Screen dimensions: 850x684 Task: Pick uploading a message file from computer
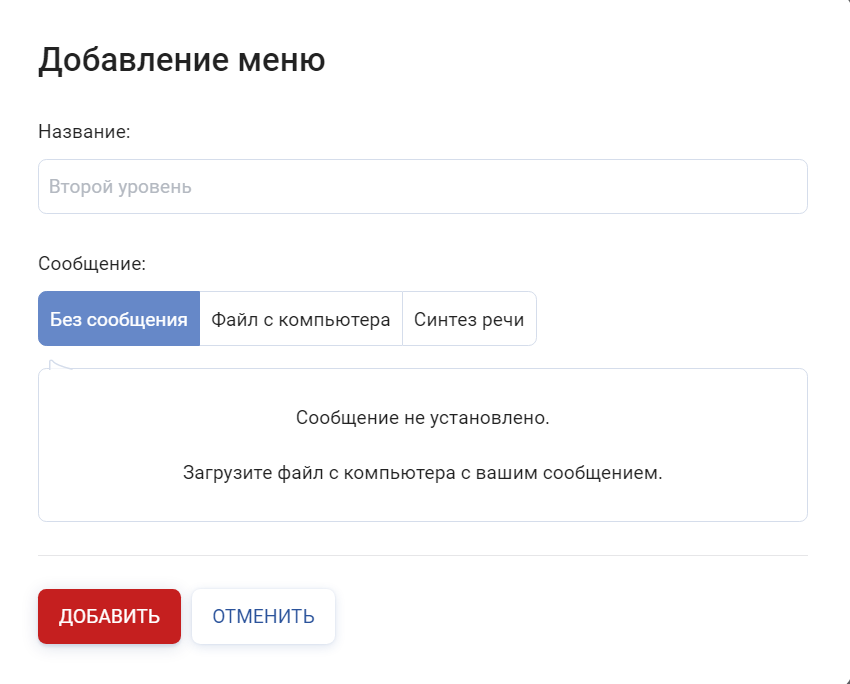[301, 320]
